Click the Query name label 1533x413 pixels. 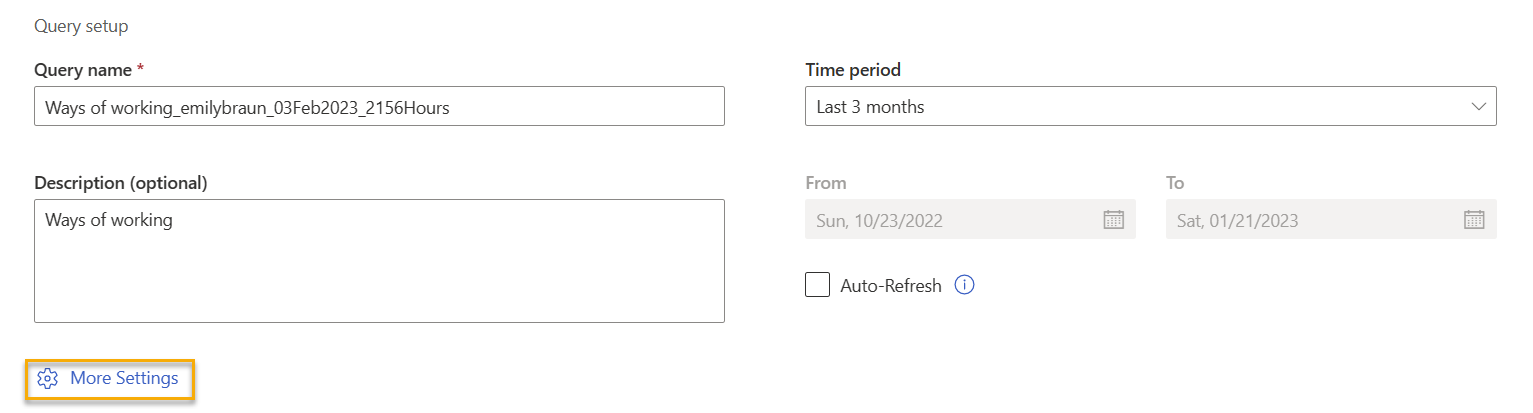(x=83, y=70)
